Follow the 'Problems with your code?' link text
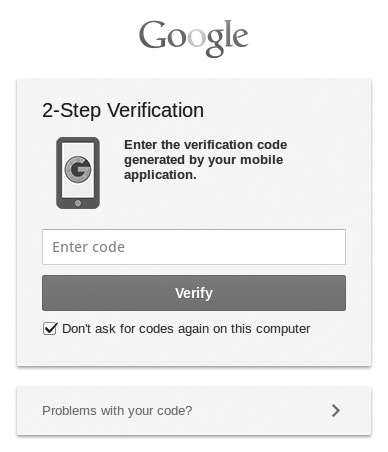 click(117, 411)
